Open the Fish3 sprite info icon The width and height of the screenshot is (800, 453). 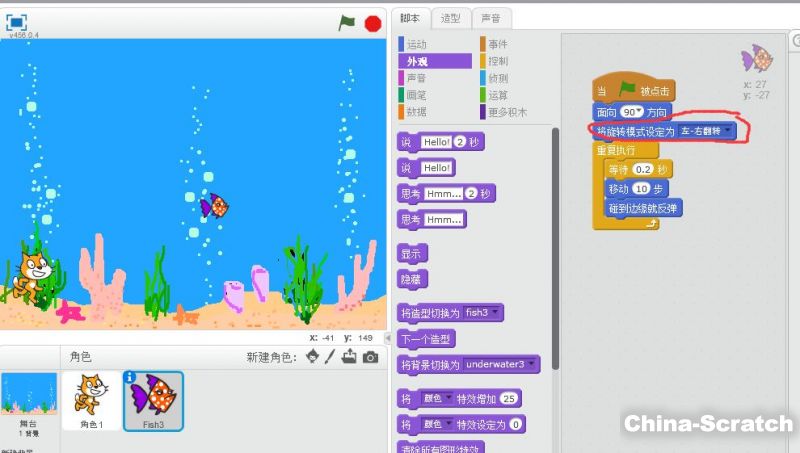pos(130,377)
